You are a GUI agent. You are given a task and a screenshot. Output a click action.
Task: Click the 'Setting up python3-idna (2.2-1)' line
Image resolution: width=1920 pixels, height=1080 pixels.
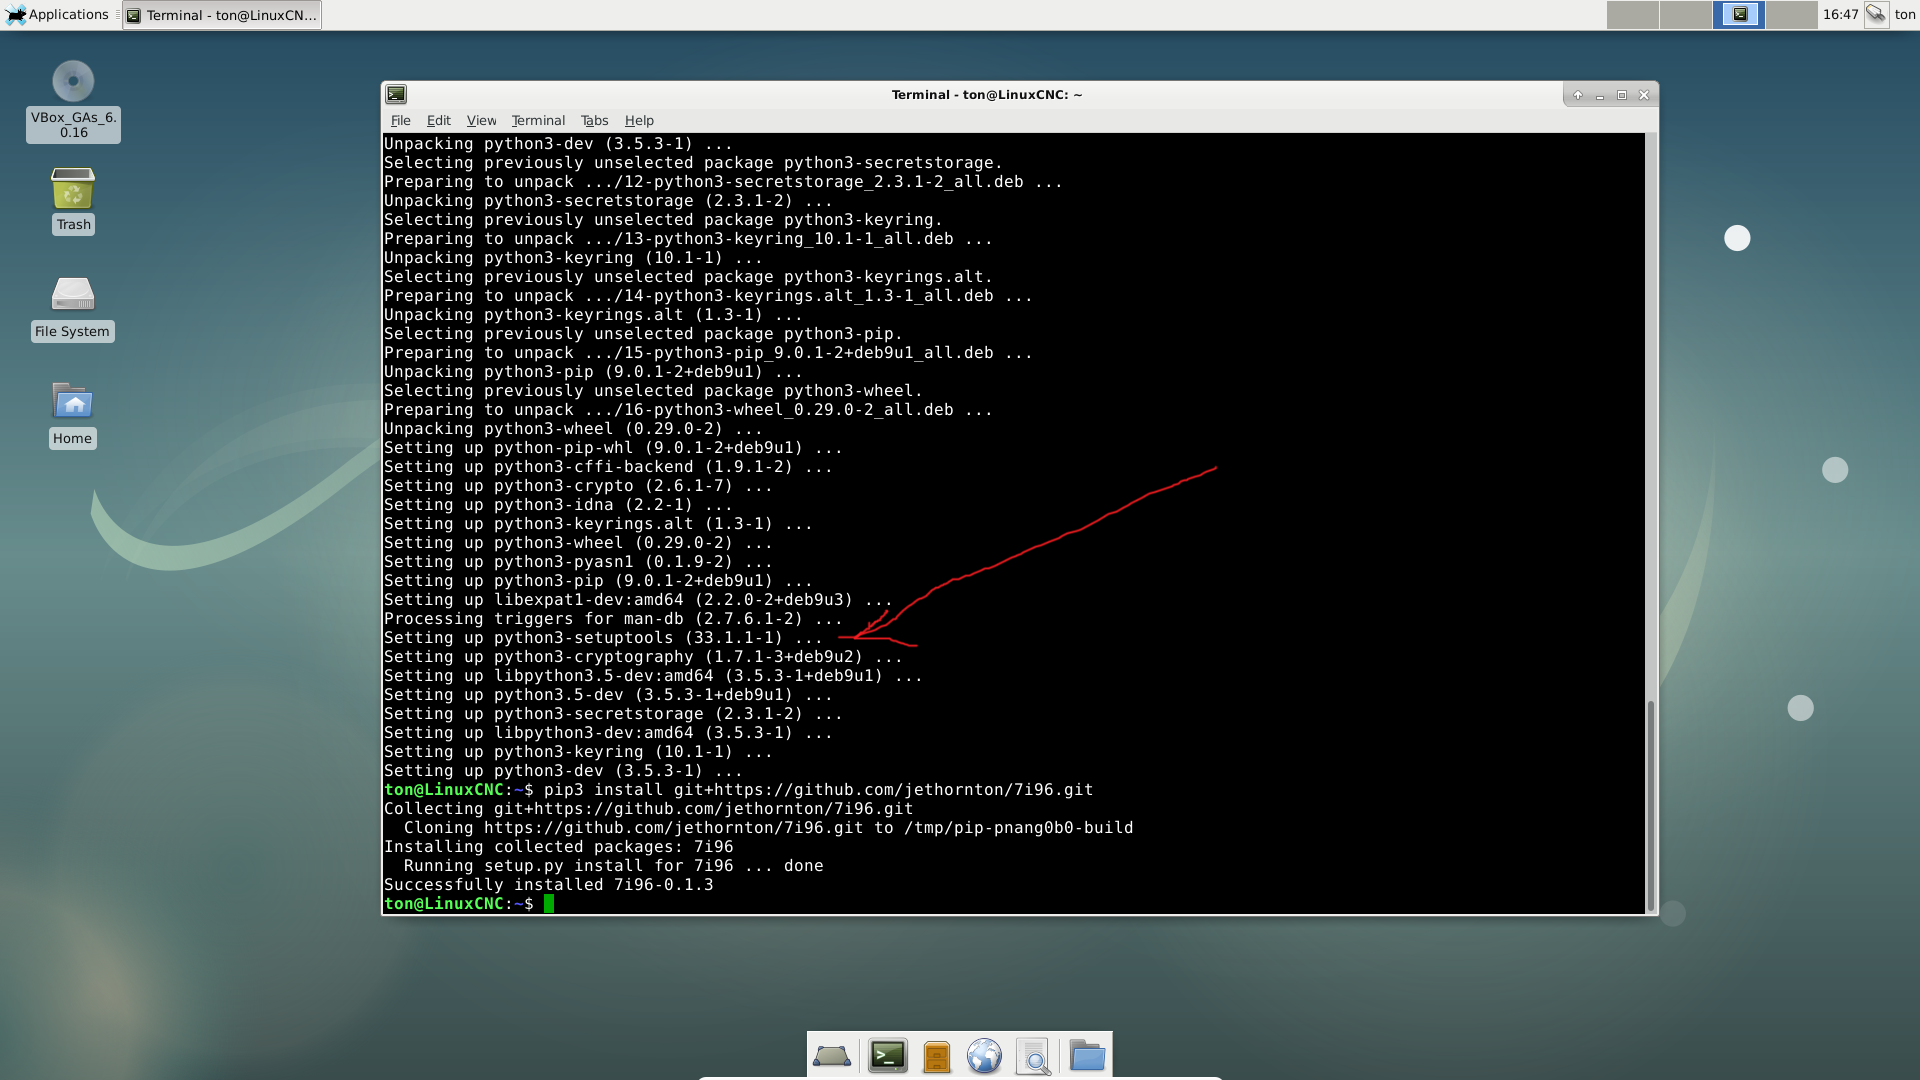coord(558,505)
